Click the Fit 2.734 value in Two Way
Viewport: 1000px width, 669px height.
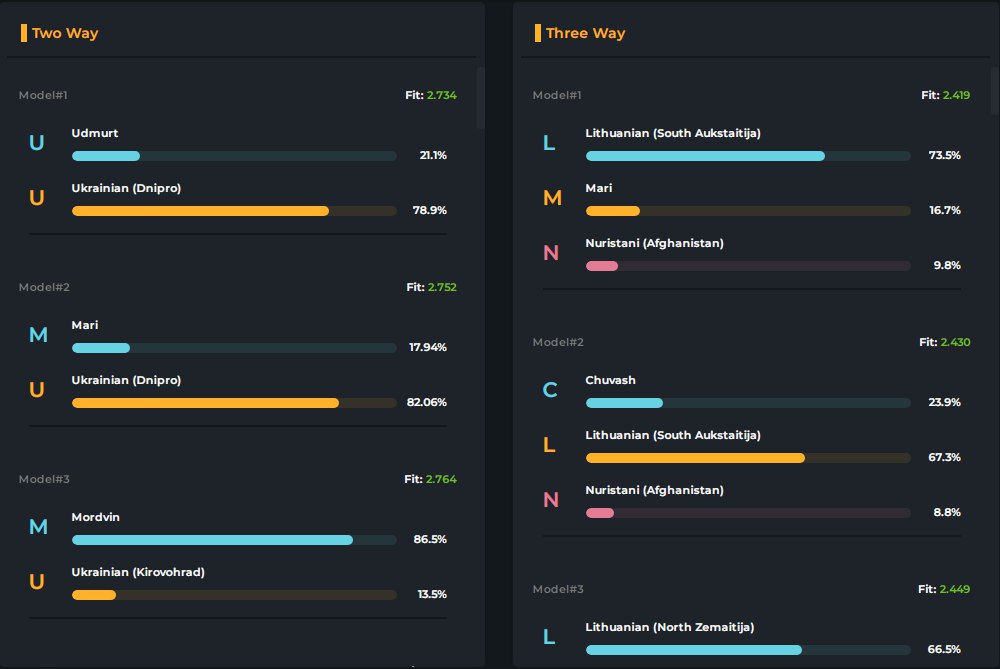click(x=441, y=95)
